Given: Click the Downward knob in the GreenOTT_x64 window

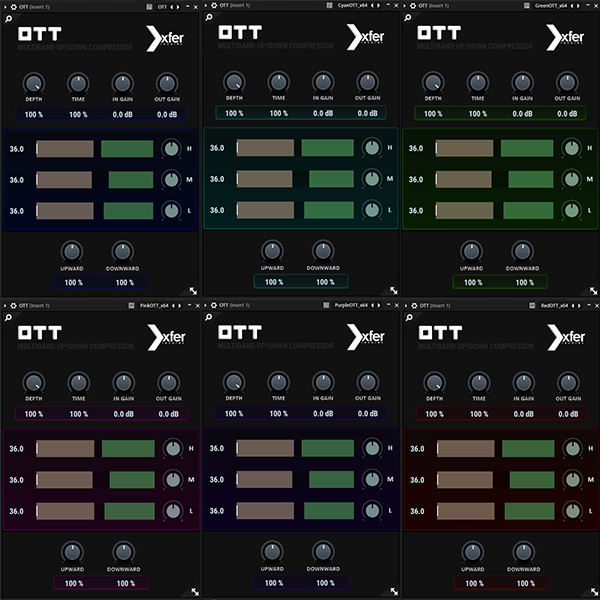Looking at the screenshot, I should (522, 251).
